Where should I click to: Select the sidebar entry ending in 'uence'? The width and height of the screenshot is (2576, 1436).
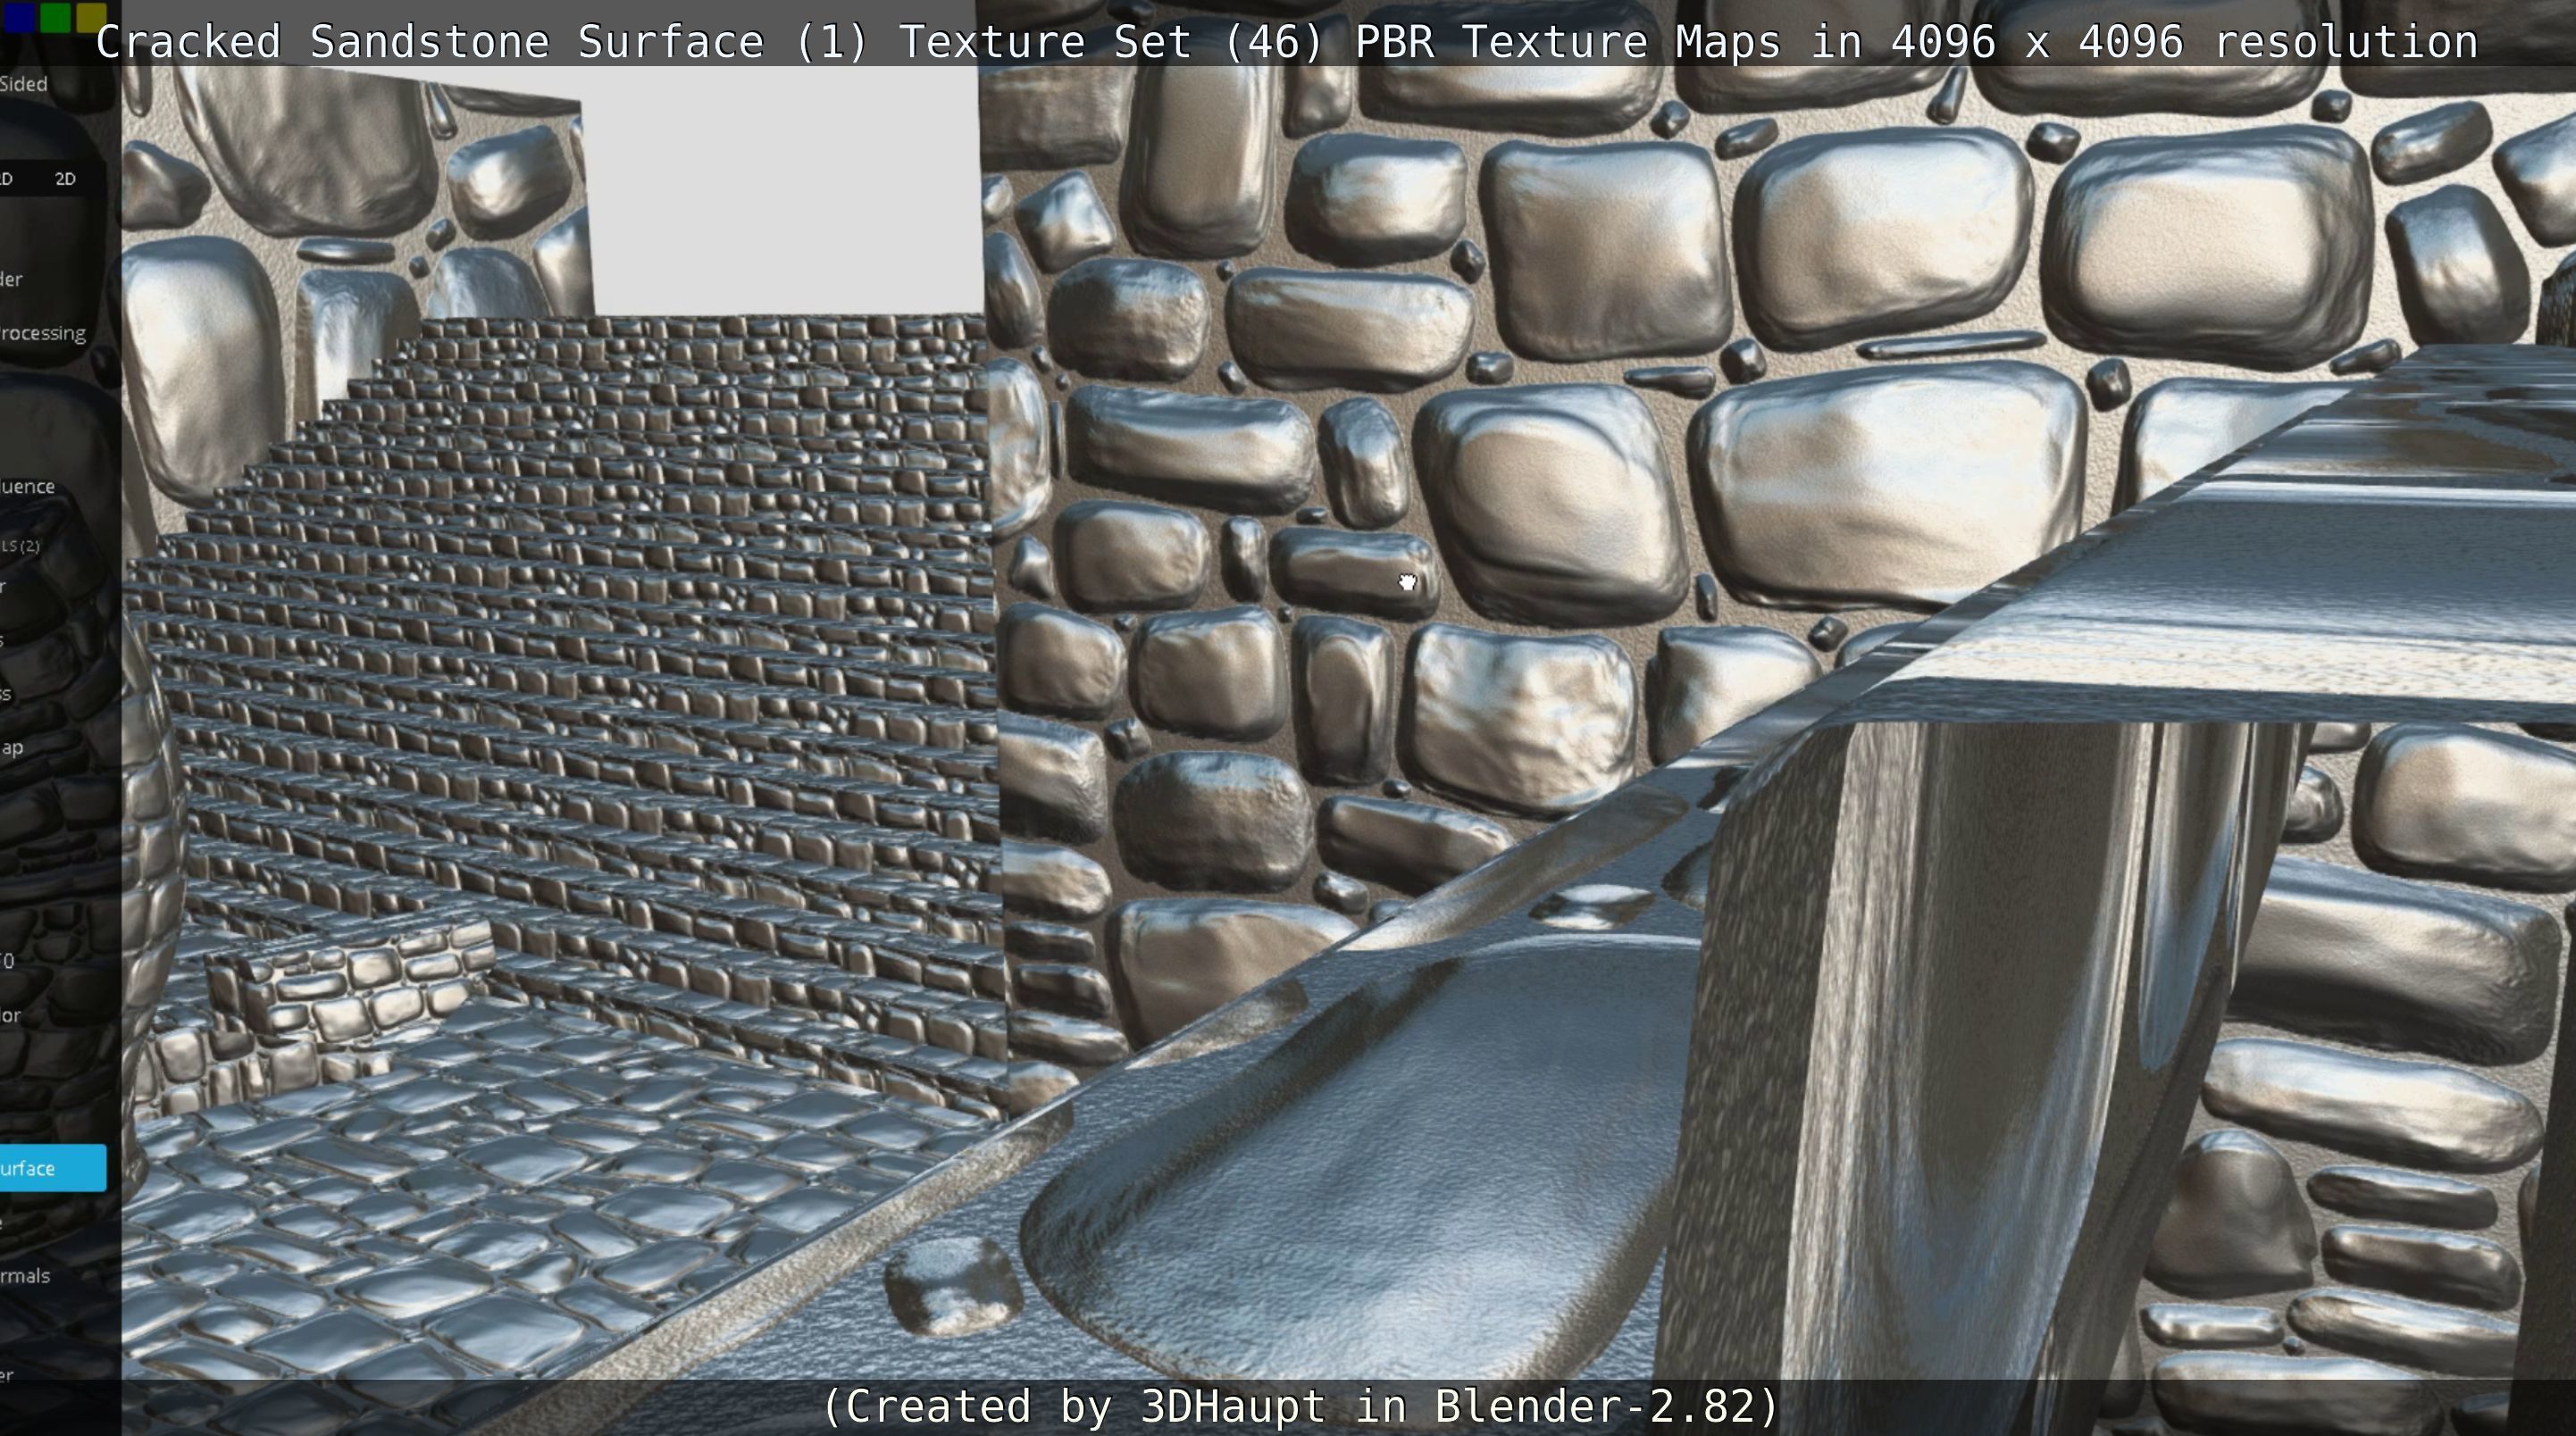tap(28, 487)
